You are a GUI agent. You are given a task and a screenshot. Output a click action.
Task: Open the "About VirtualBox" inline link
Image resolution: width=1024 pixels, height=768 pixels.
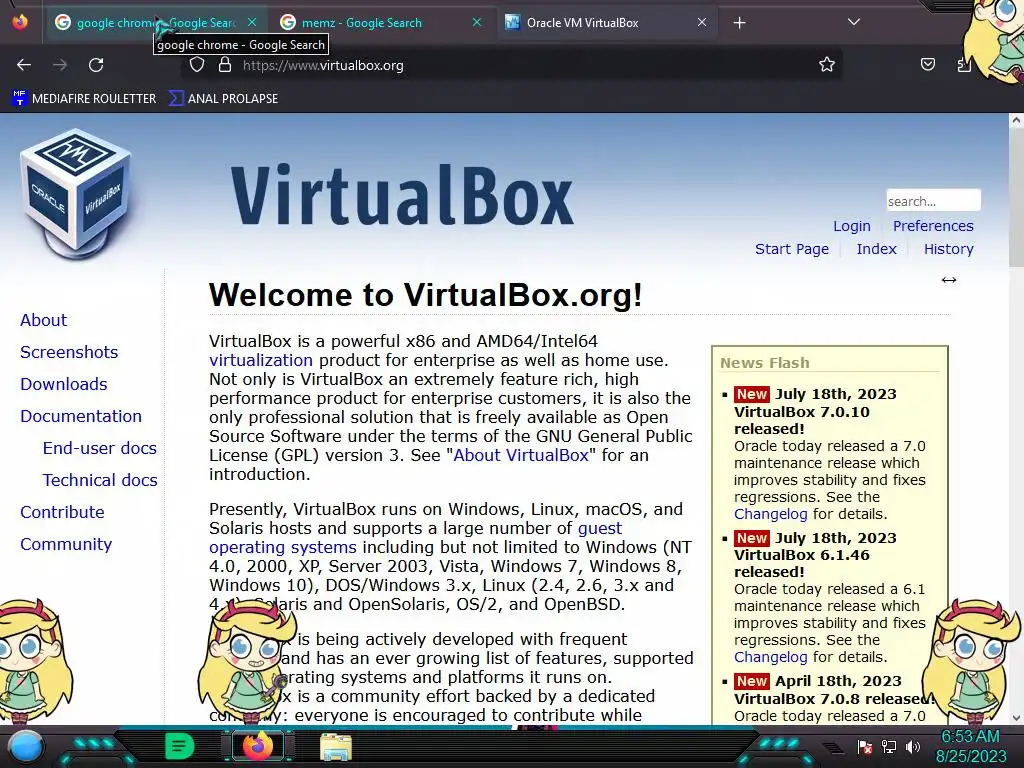click(520, 455)
